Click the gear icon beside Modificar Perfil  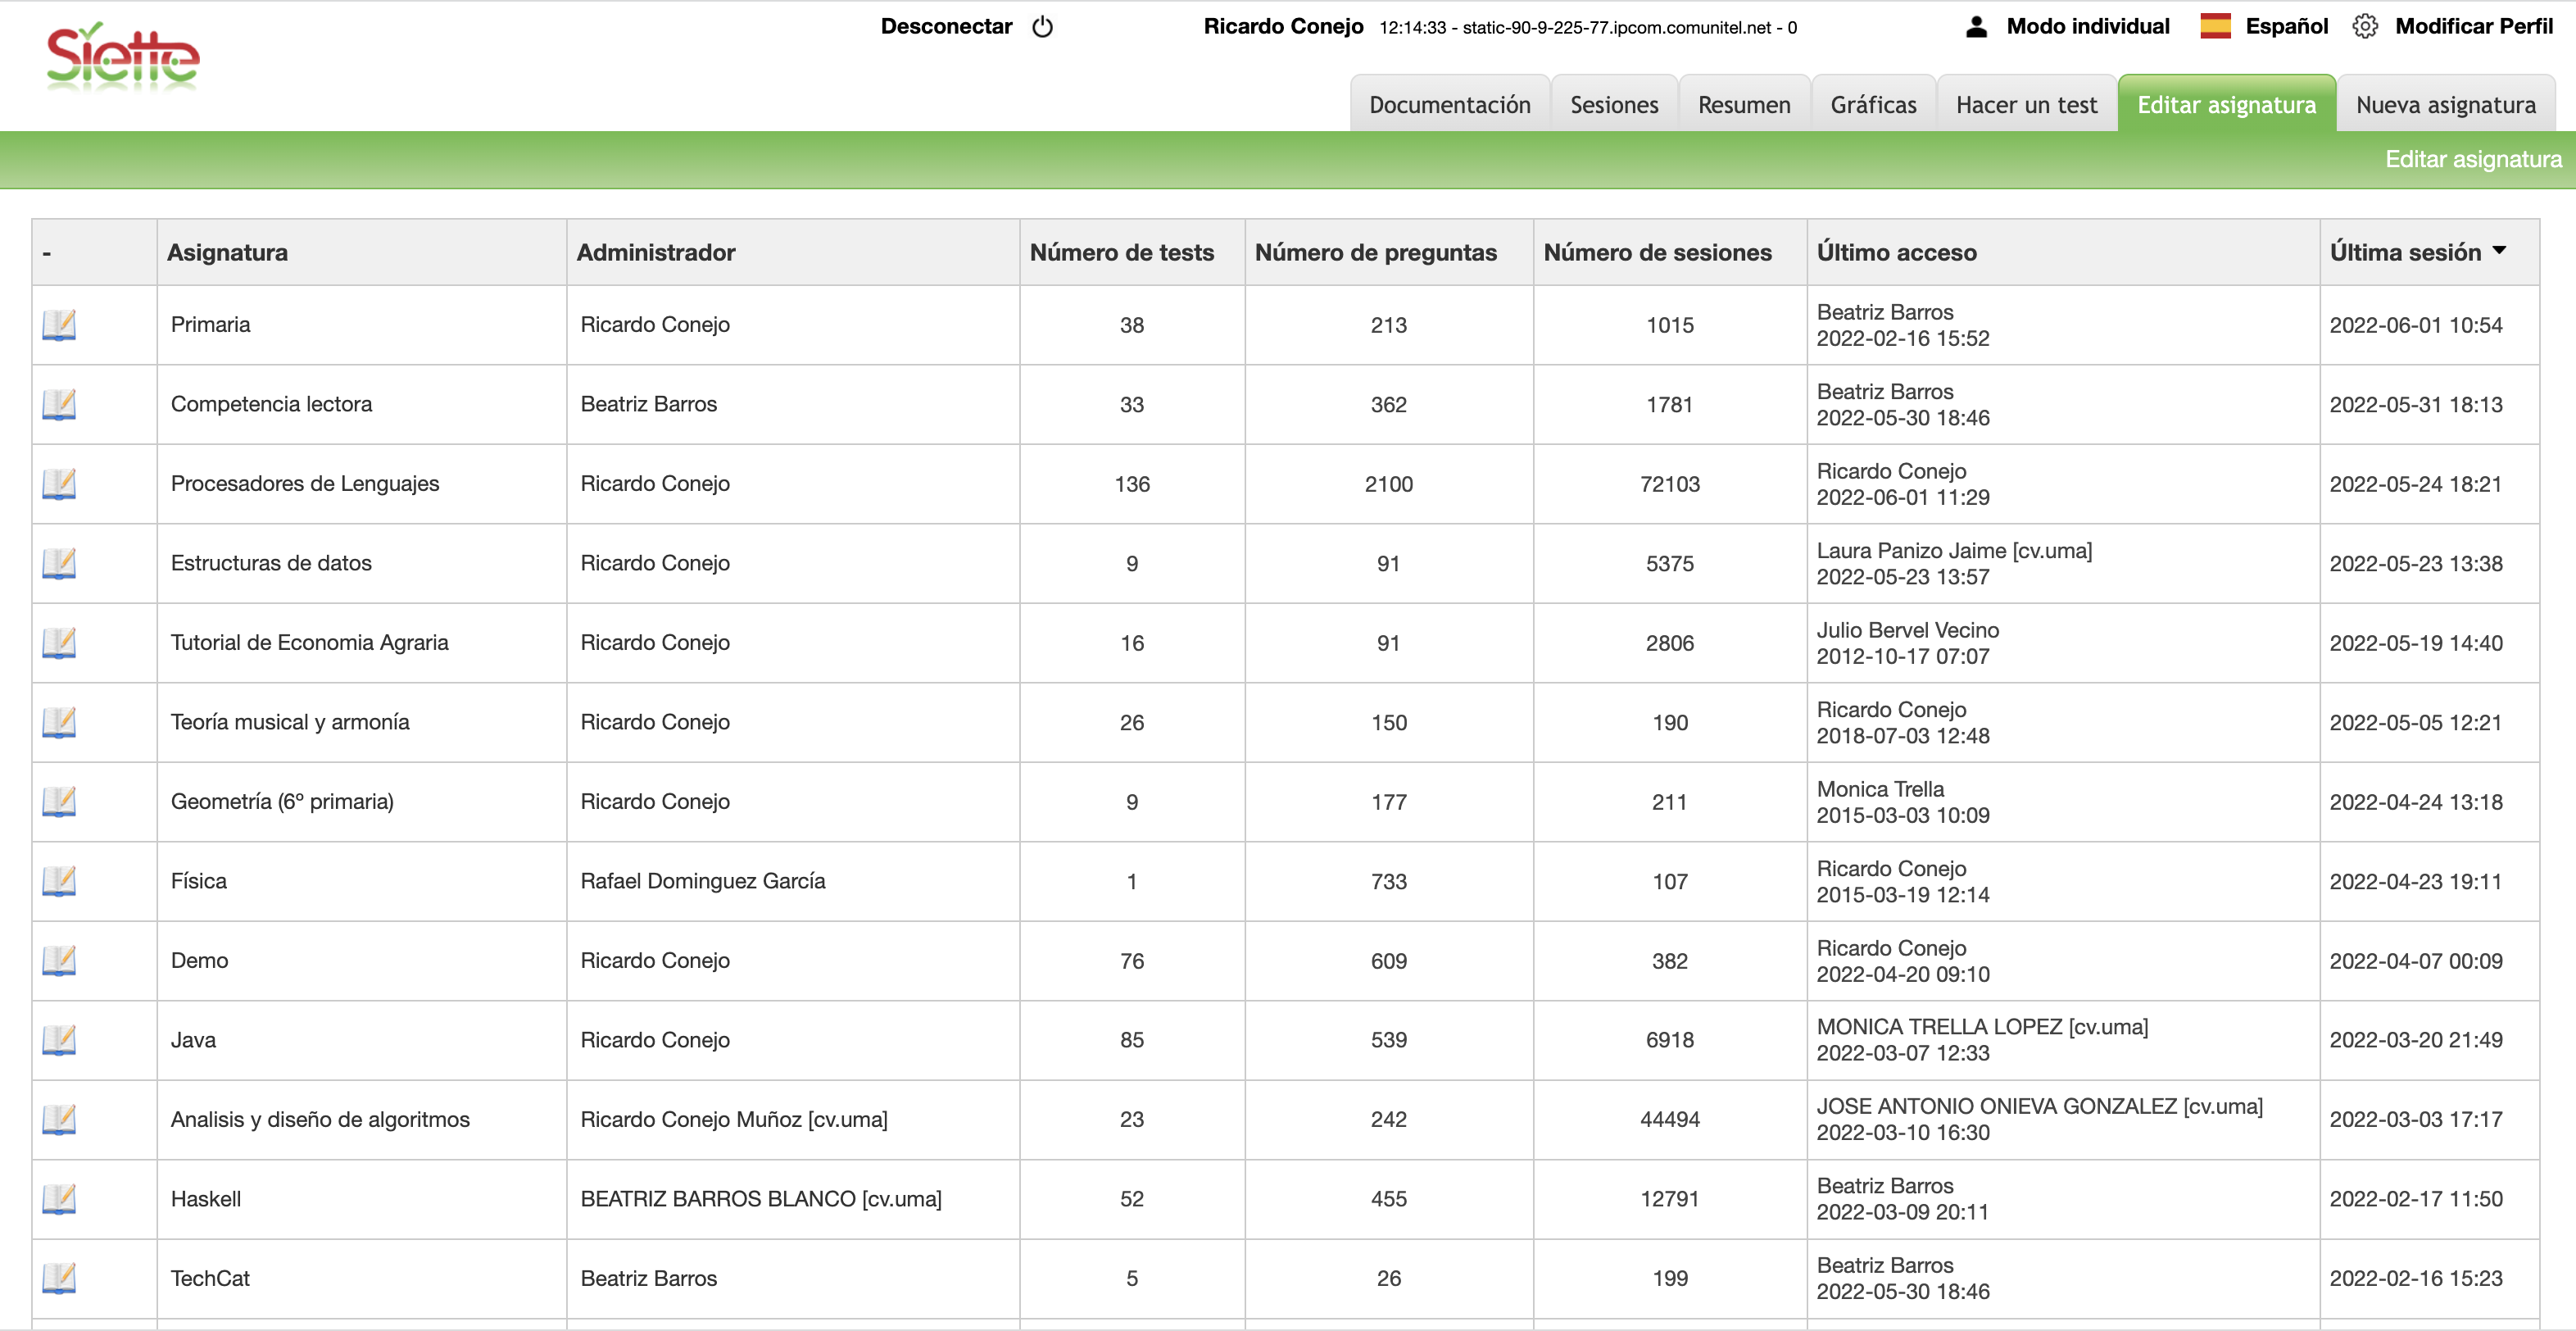[2364, 27]
